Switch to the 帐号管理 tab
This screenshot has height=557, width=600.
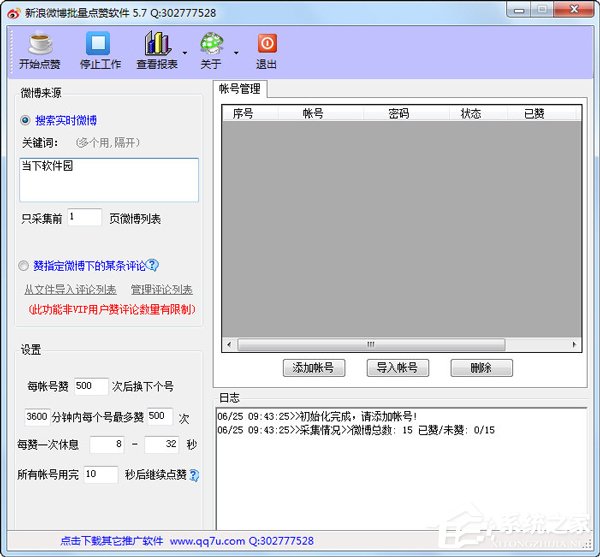click(240, 89)
